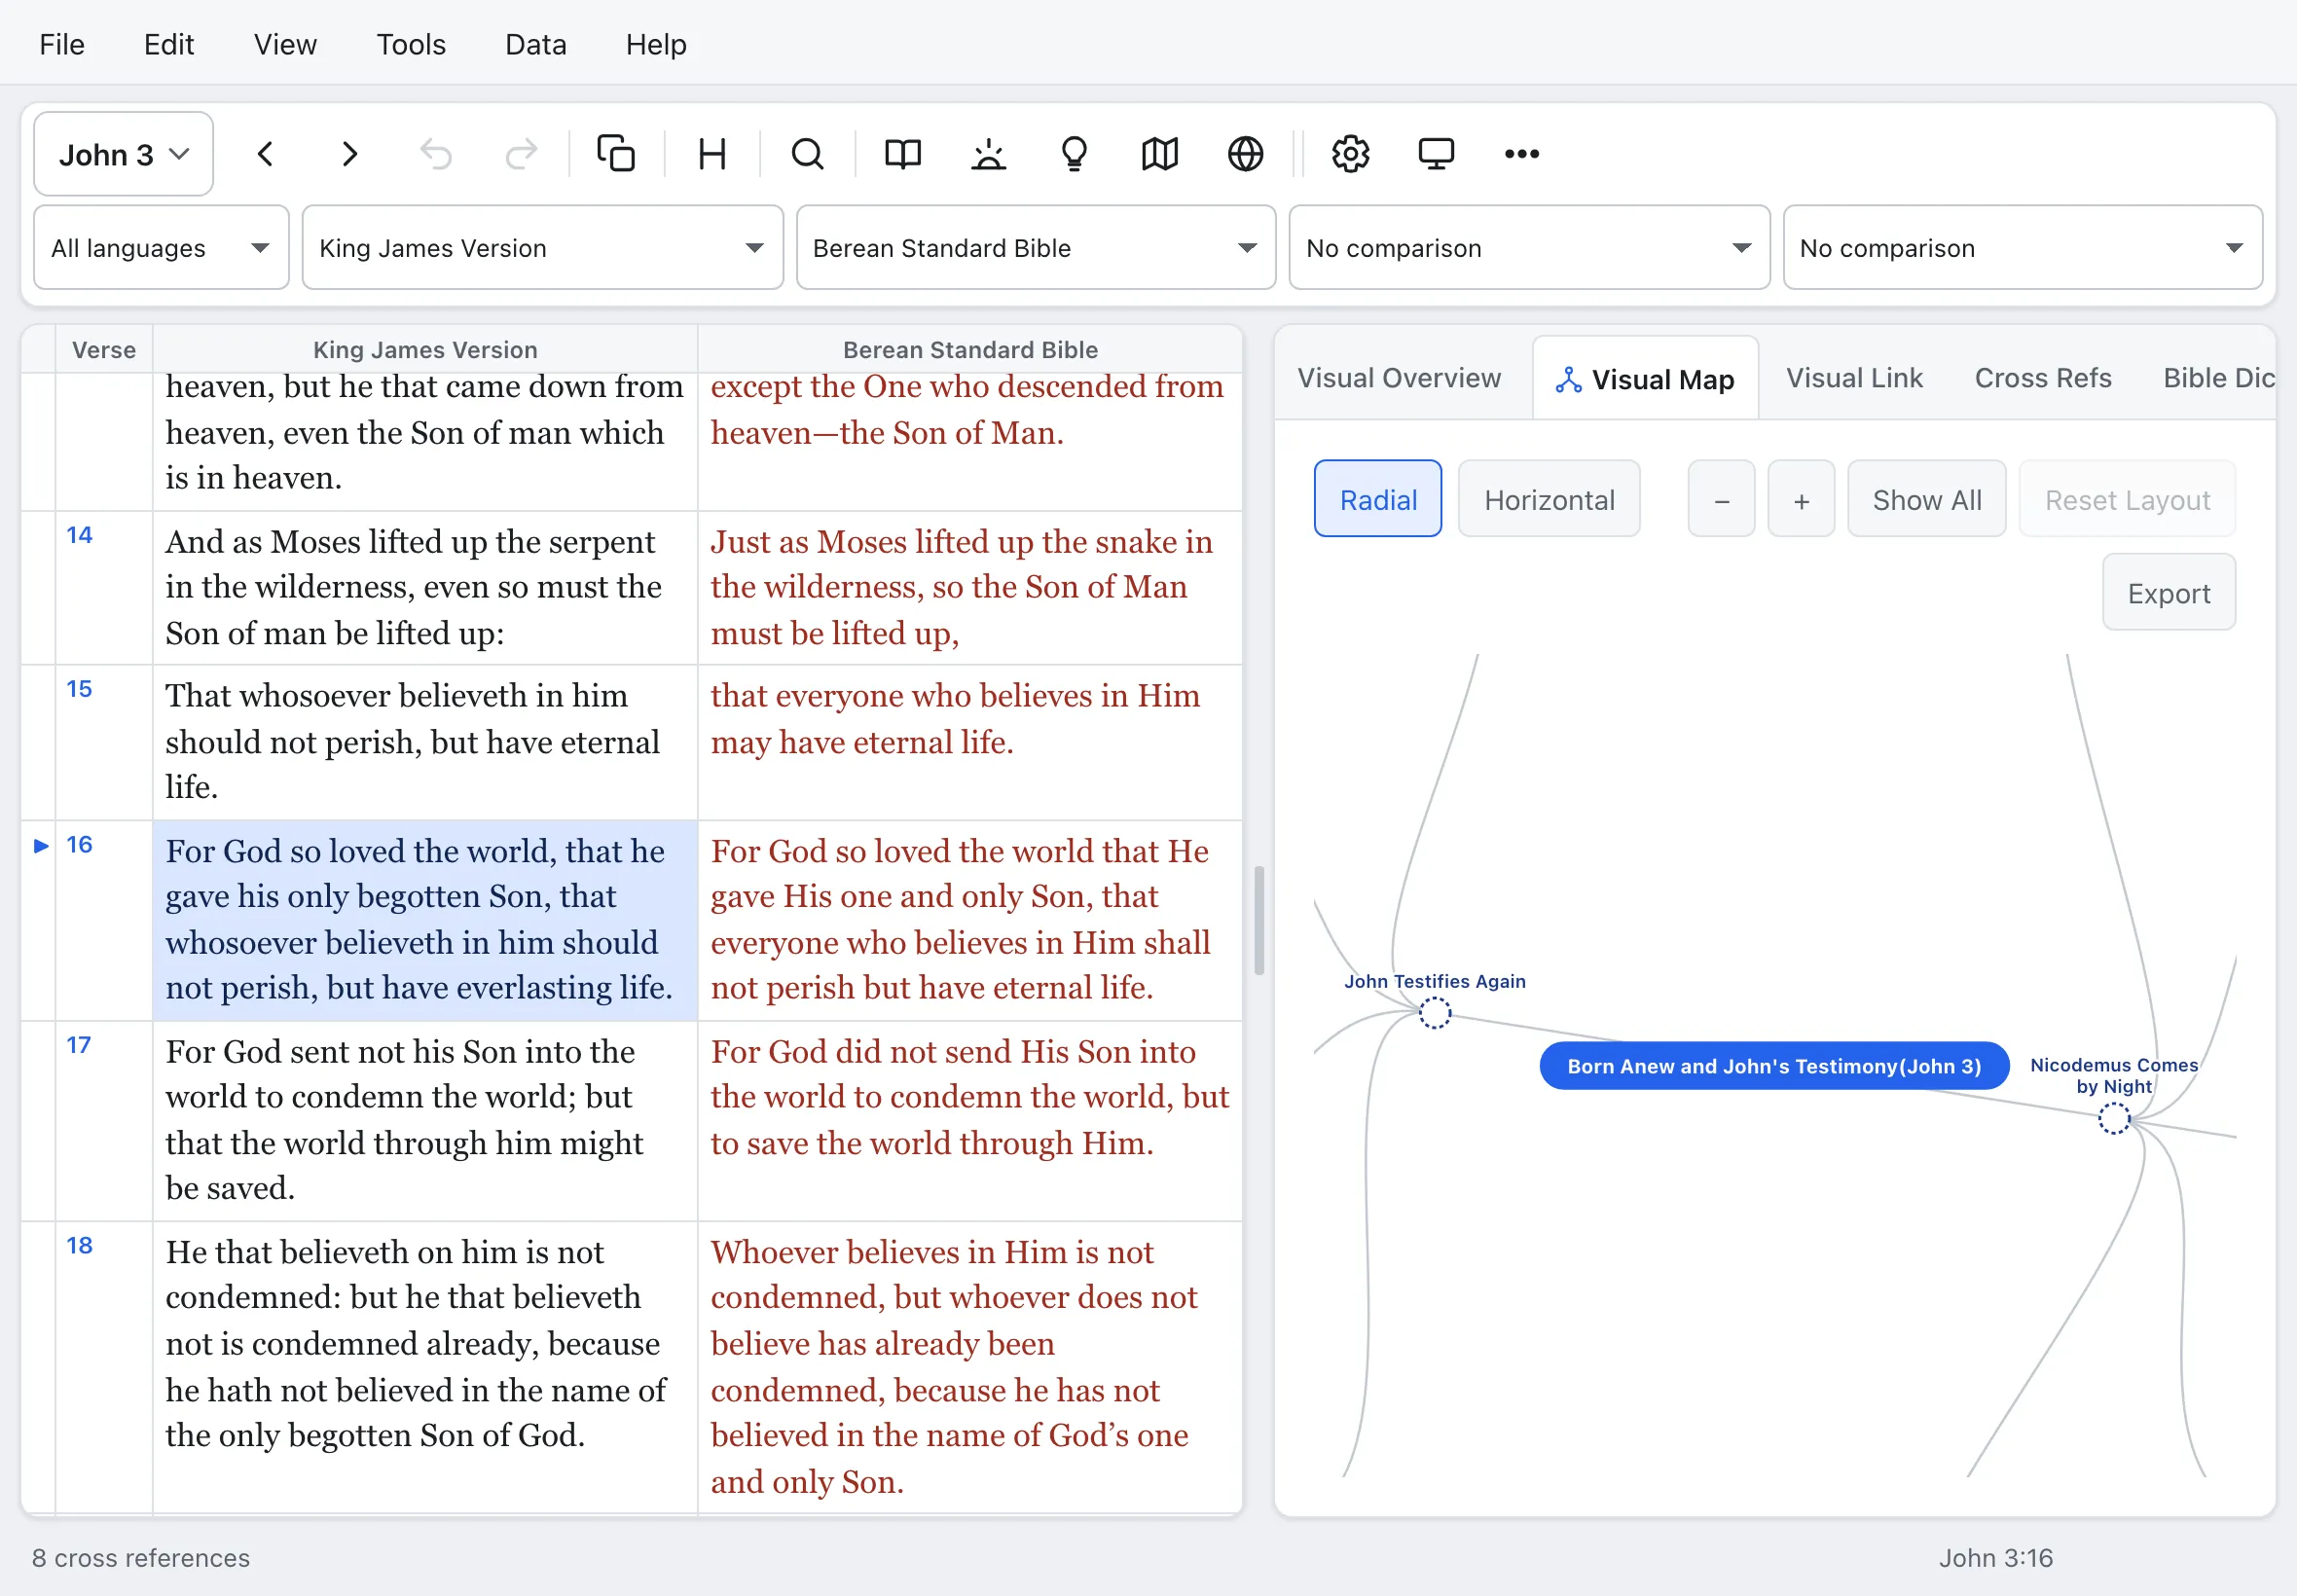Click verse number 16
The width and height of the screenshot is (2297, 1596).
click(x=79, y=845)
